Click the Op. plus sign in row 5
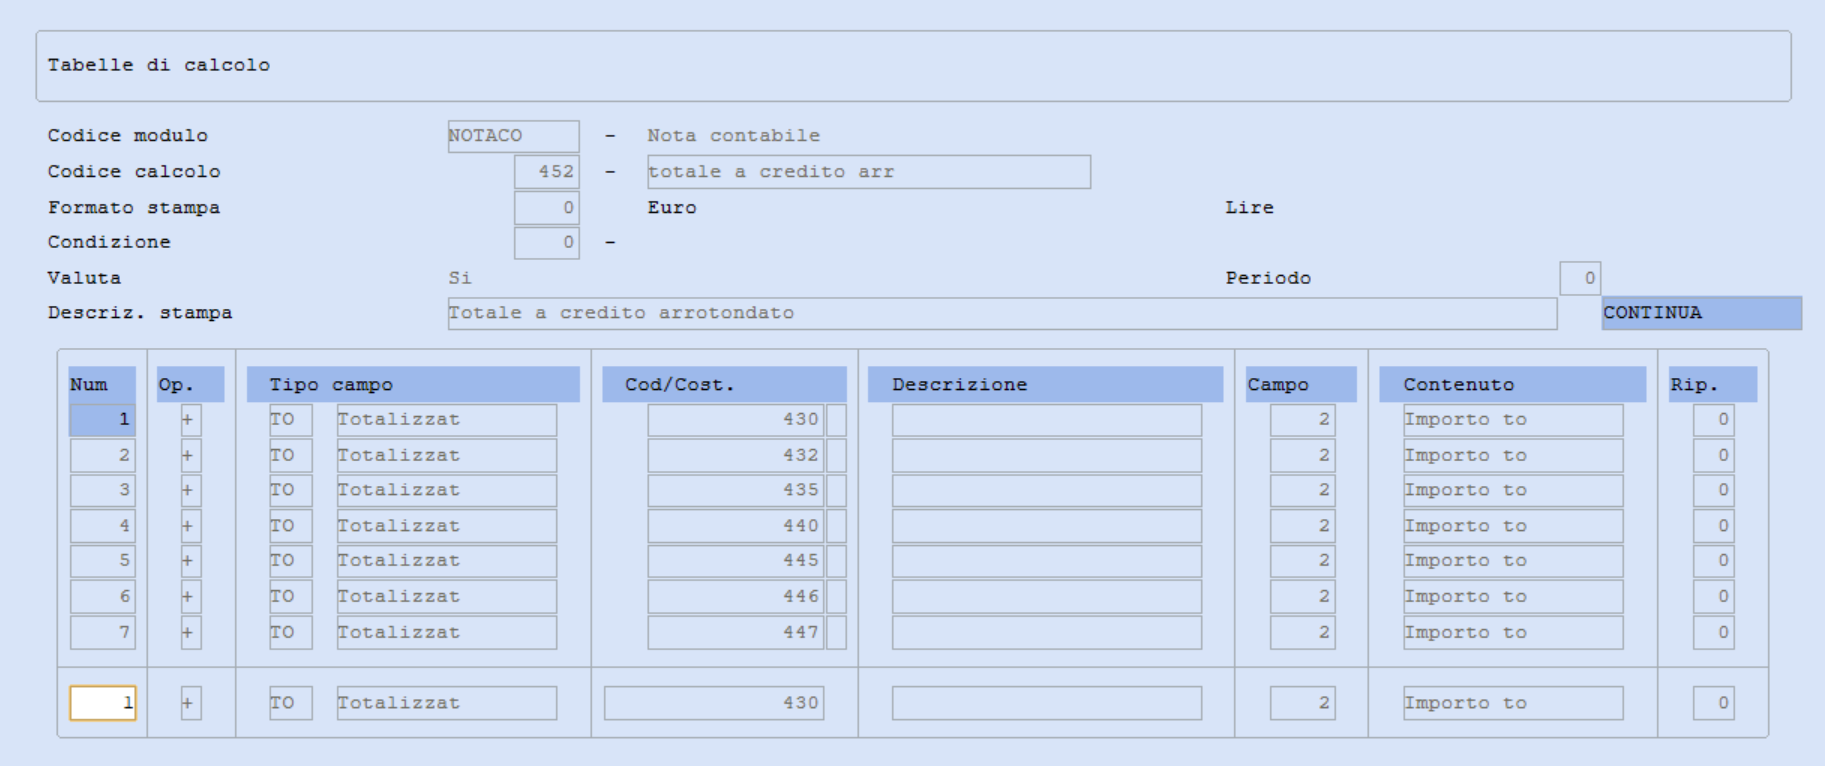The width and height of the screenshot is (1825, 766). (x=191, y=561)
